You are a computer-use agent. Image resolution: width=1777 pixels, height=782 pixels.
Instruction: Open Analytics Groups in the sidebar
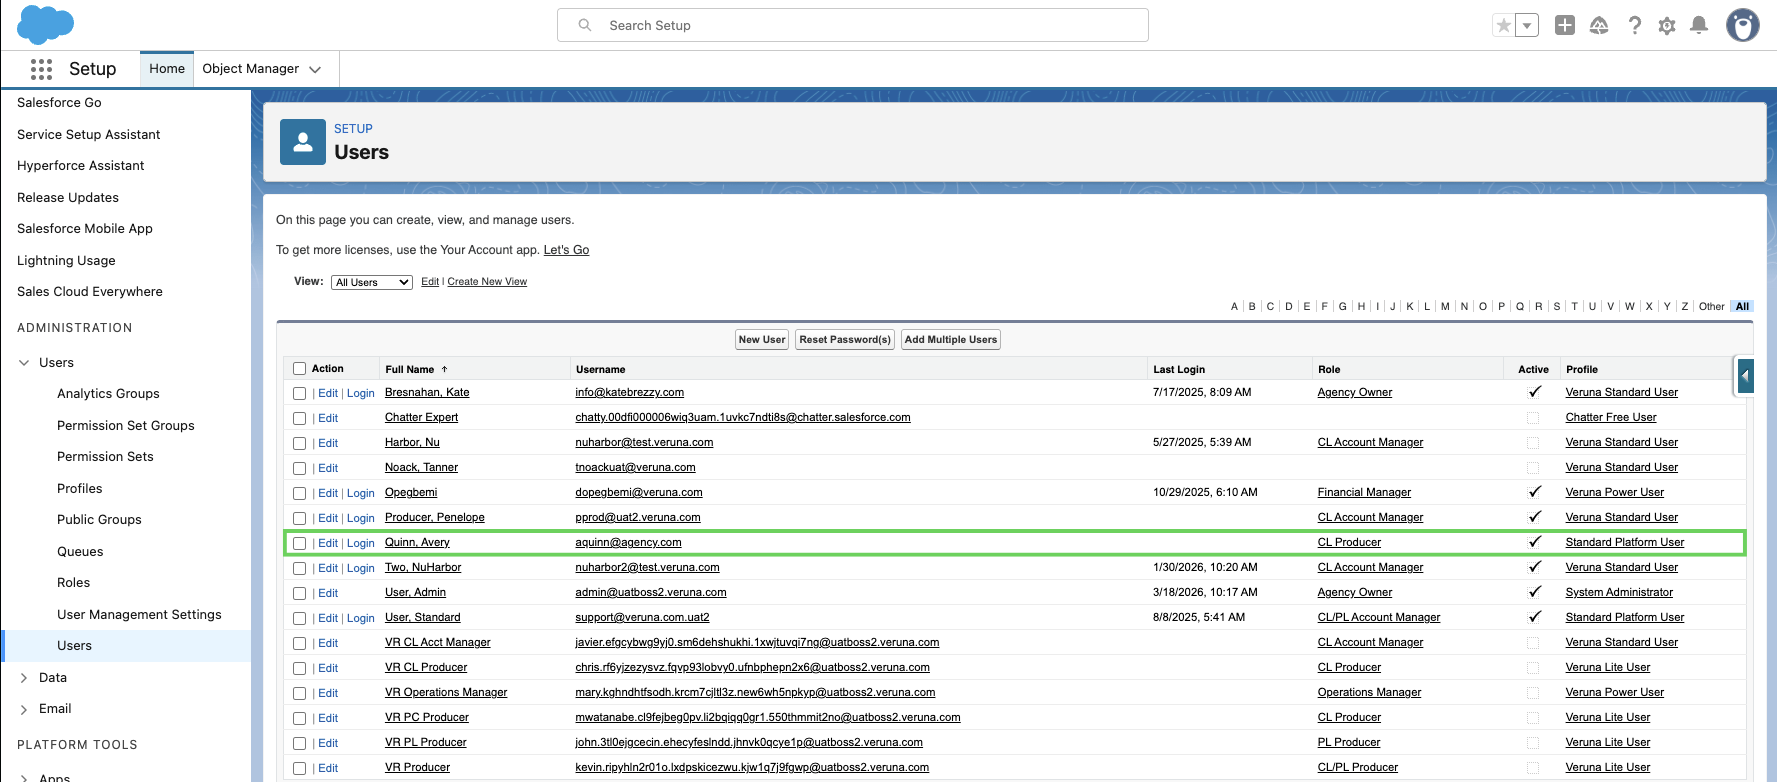[108, 394]
